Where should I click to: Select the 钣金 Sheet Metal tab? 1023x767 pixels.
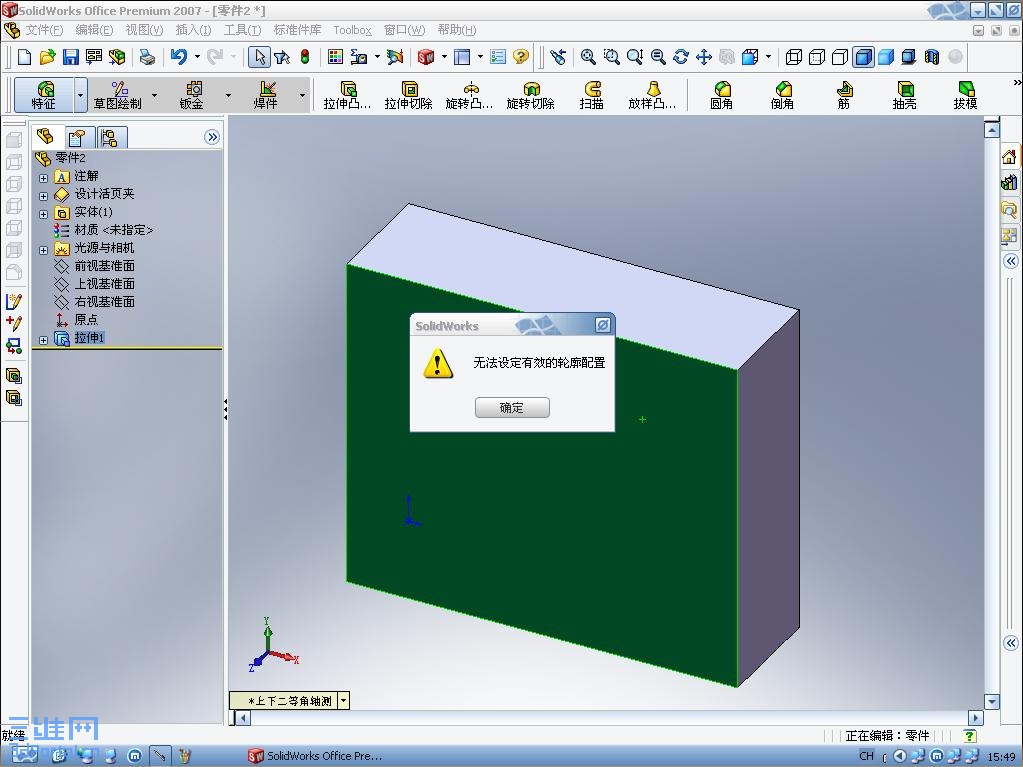(192, 95)
